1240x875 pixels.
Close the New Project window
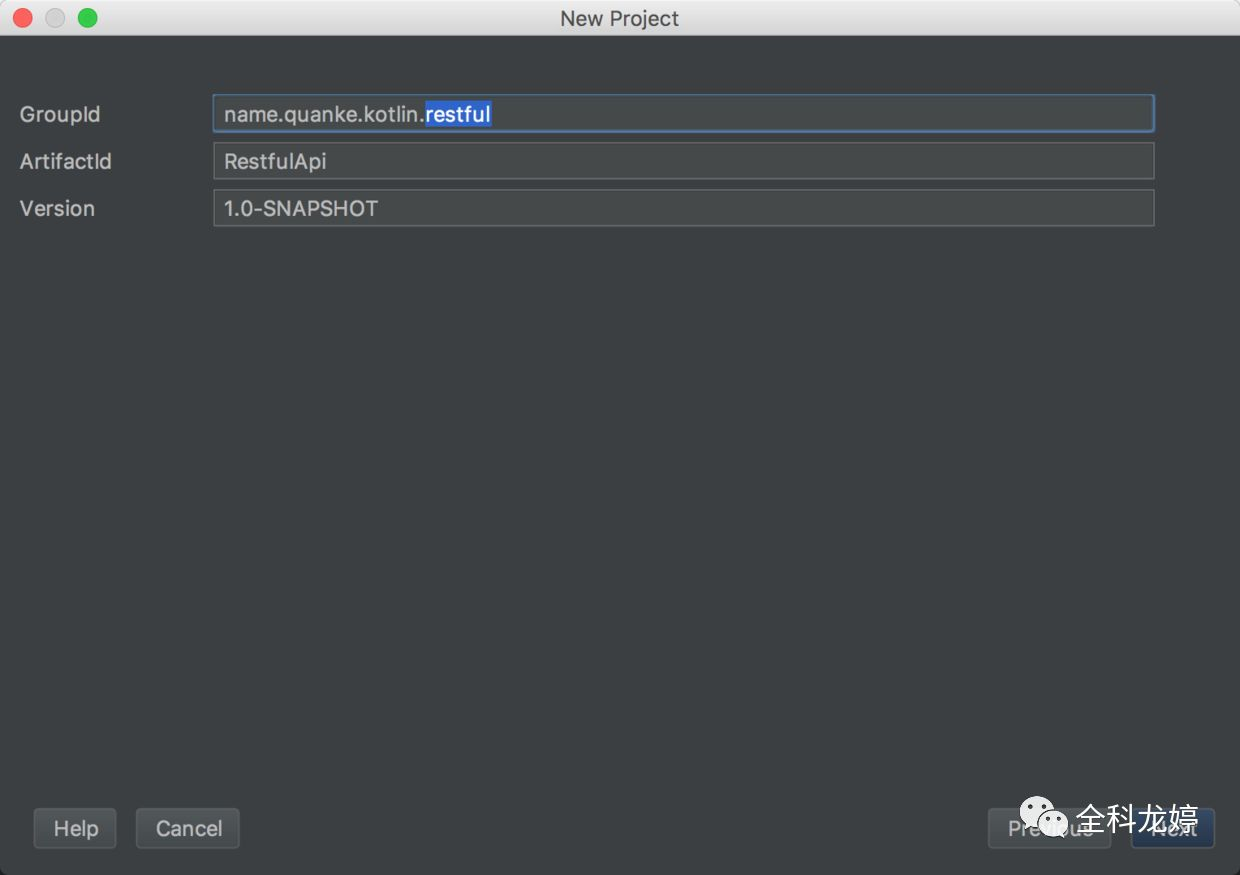pyautogui.click(x=22, y=18)
